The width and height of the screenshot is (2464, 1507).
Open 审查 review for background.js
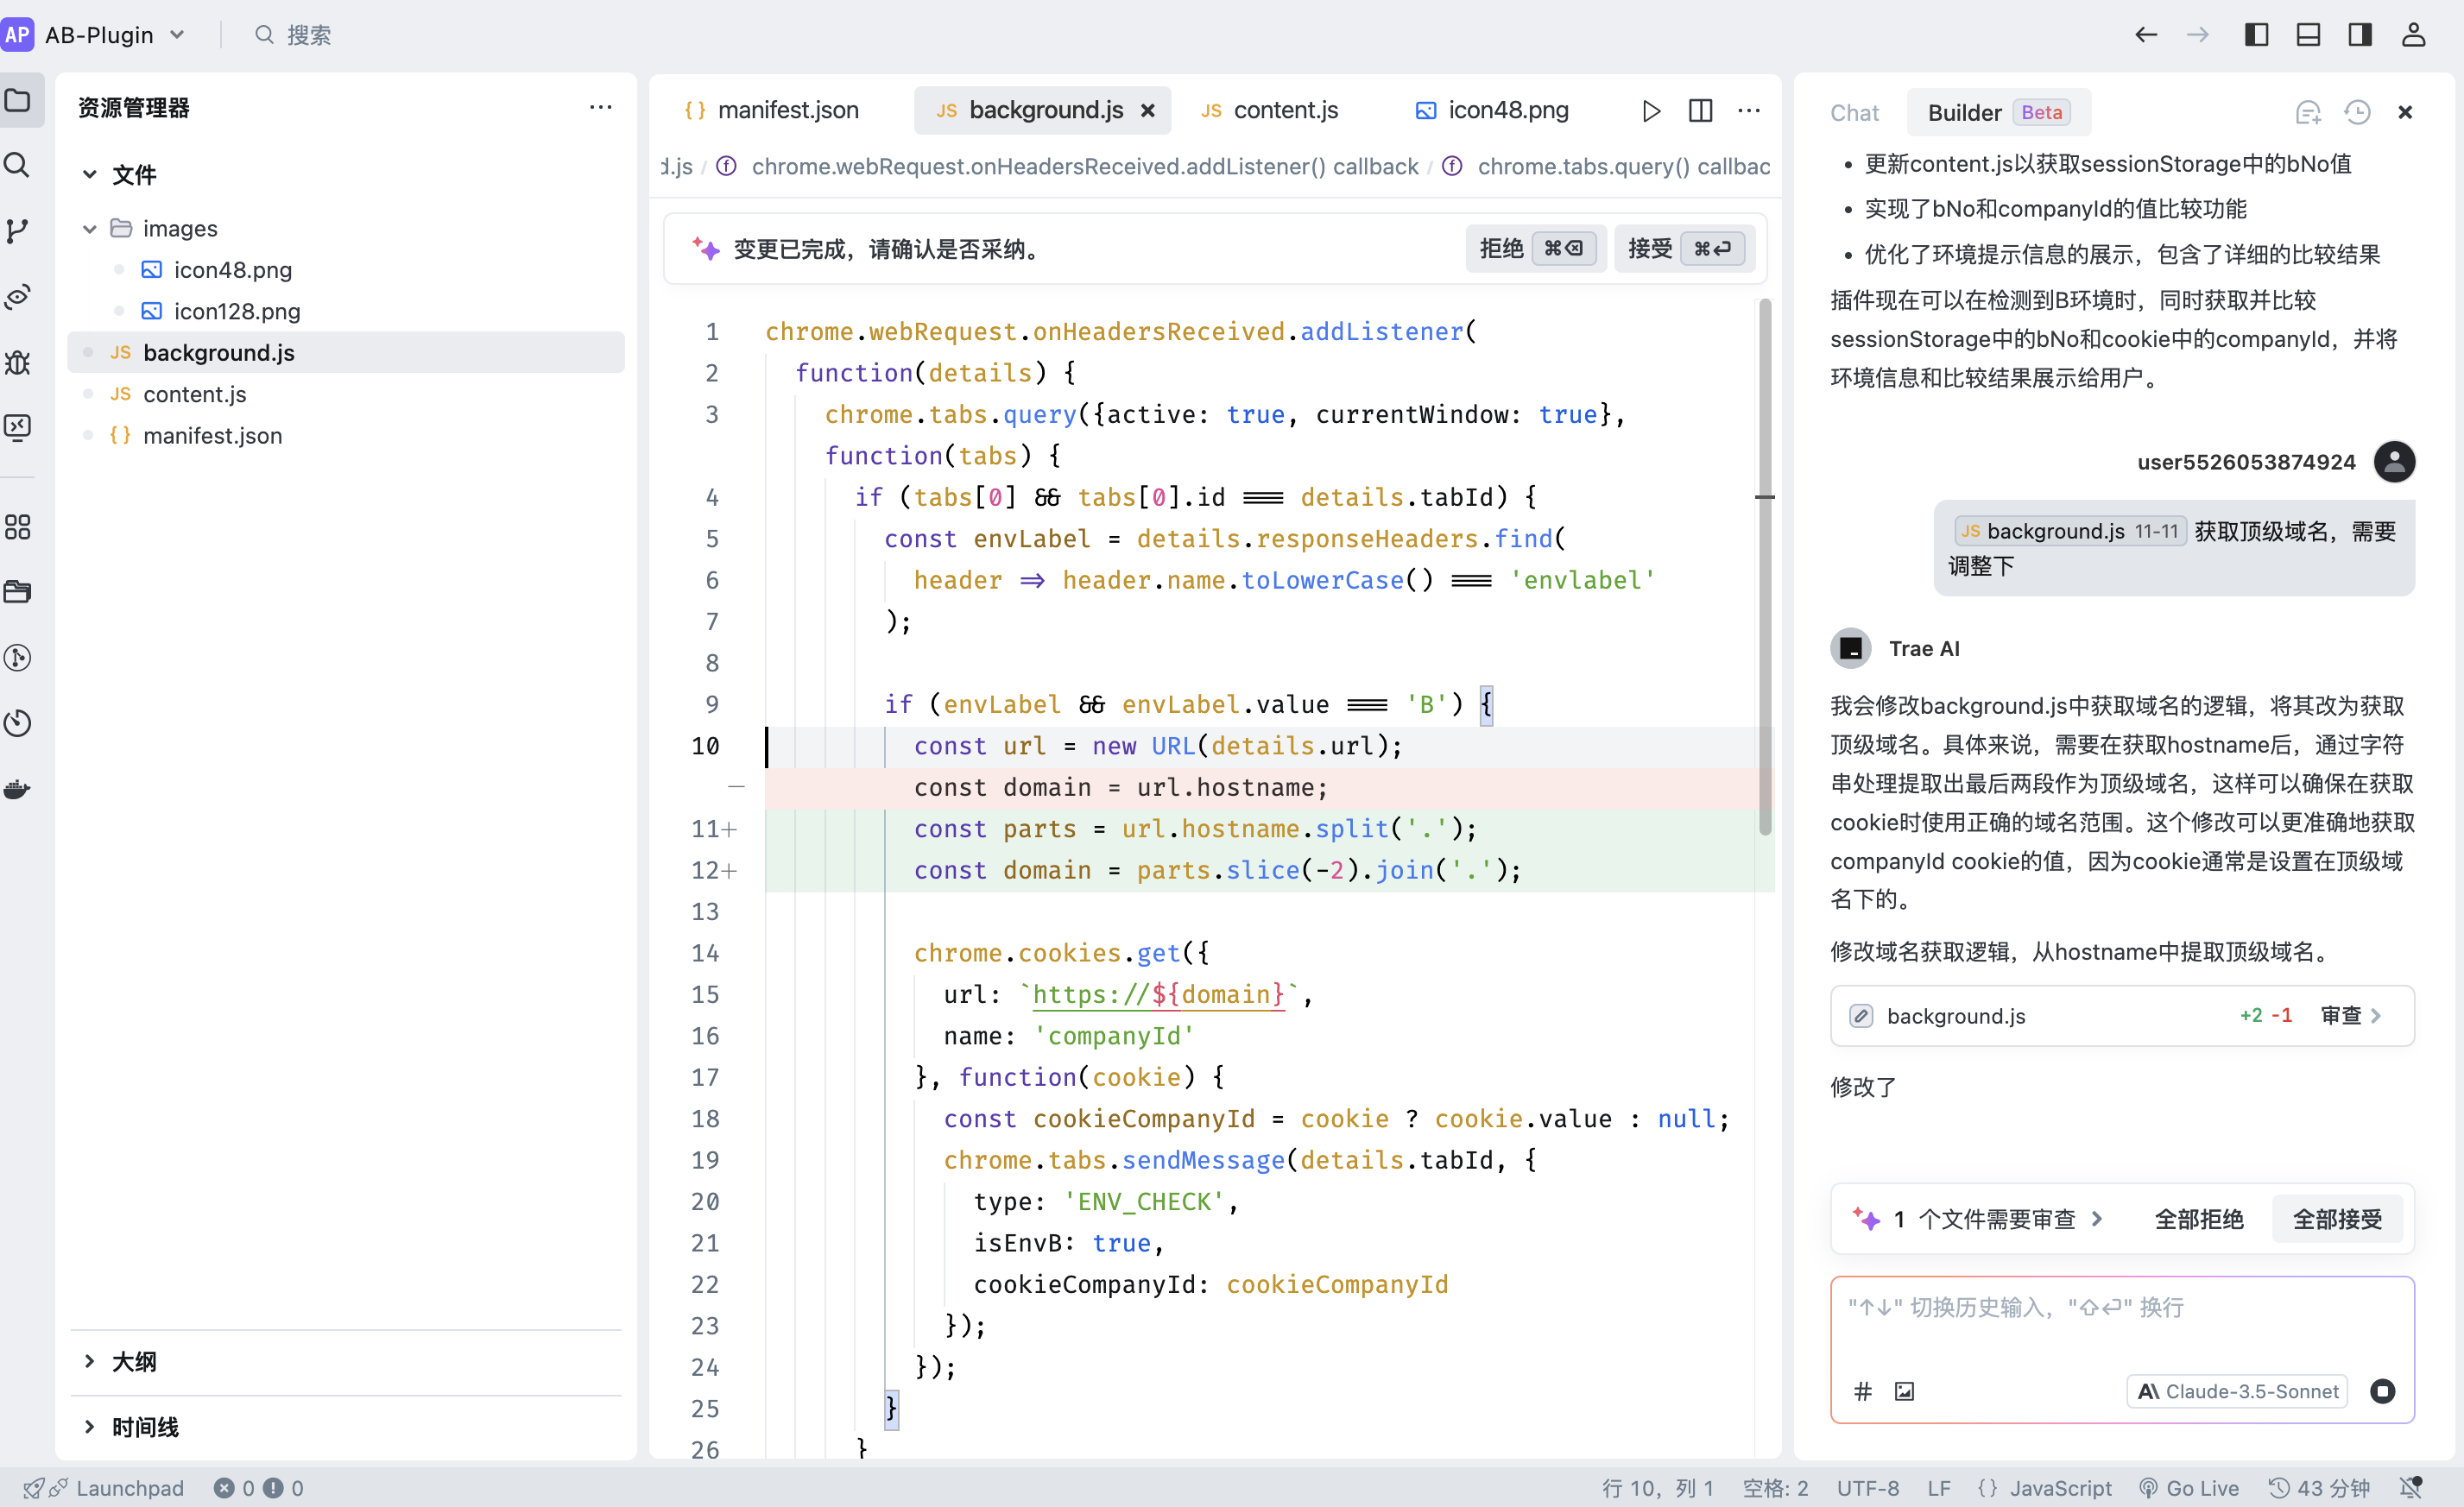pyautogui.click(x=2350, y=1016)
